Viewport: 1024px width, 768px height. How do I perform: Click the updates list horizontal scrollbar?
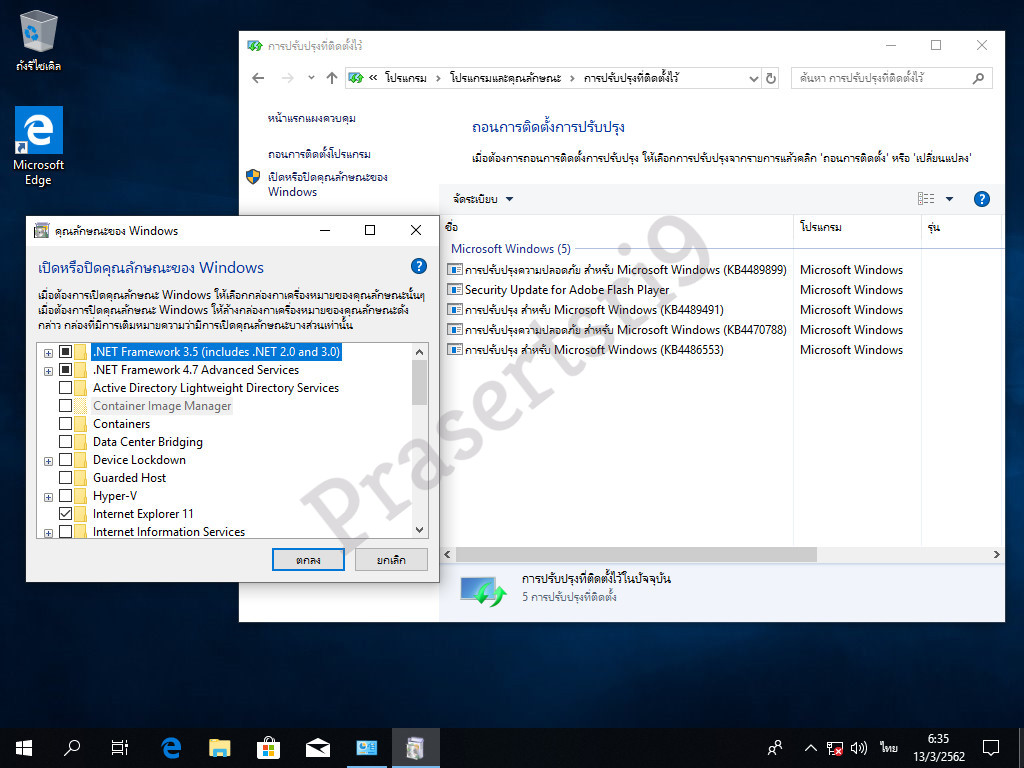[x=636, y=554]
